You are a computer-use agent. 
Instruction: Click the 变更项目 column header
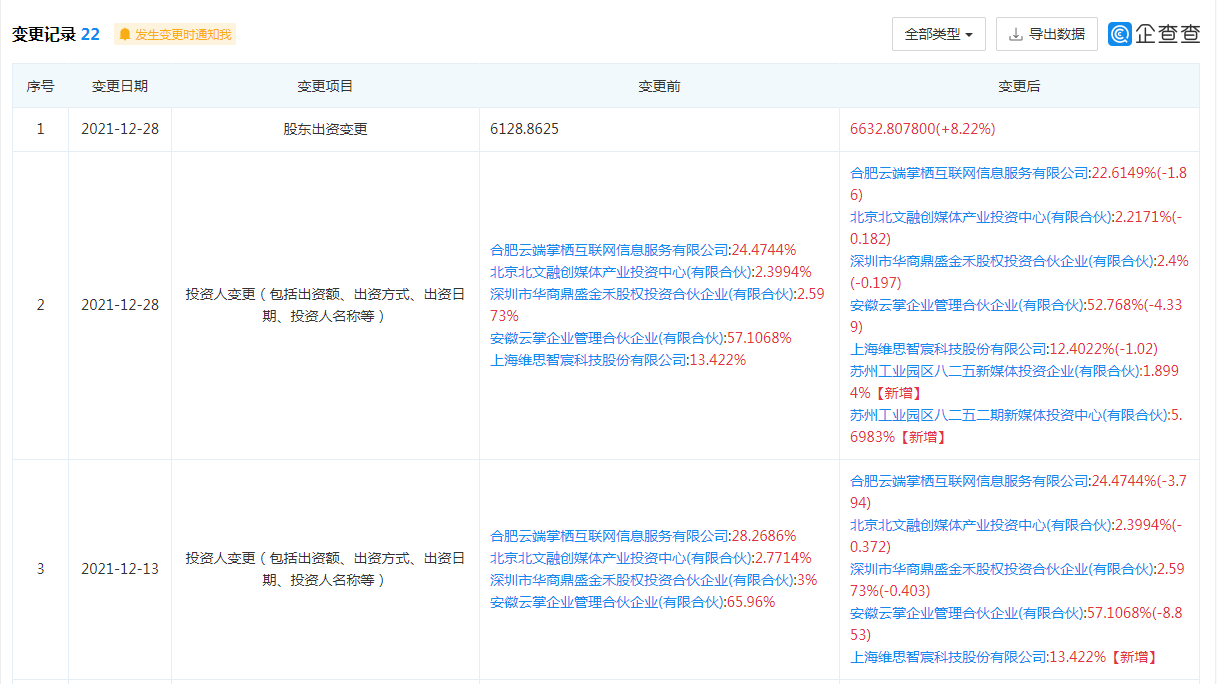(x=325, y=86)
